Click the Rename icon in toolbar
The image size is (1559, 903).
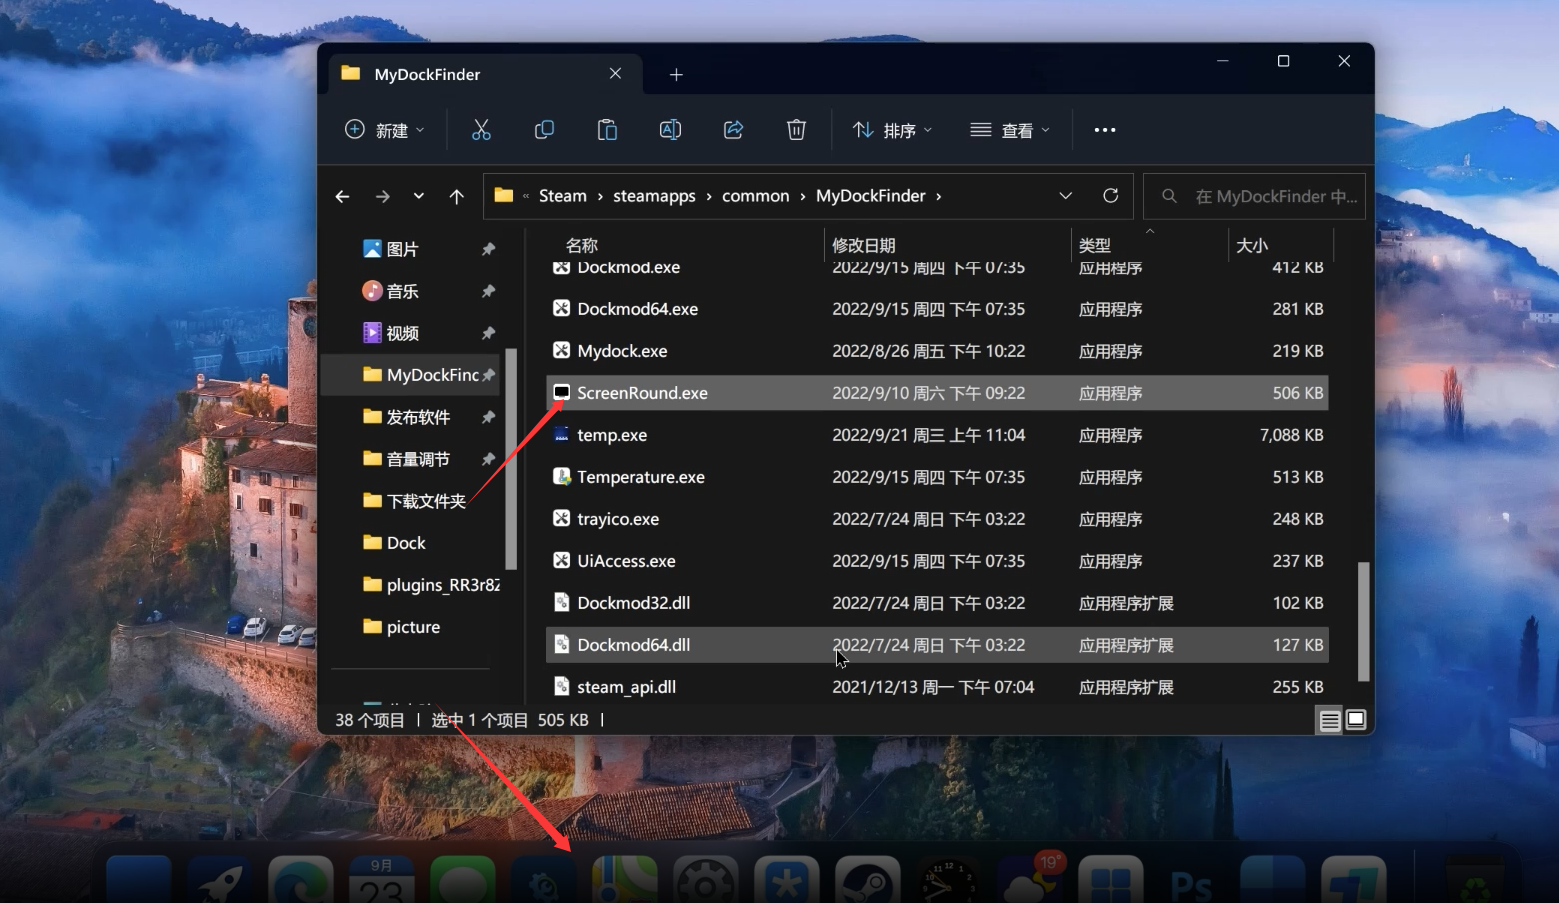coord(670,130)
